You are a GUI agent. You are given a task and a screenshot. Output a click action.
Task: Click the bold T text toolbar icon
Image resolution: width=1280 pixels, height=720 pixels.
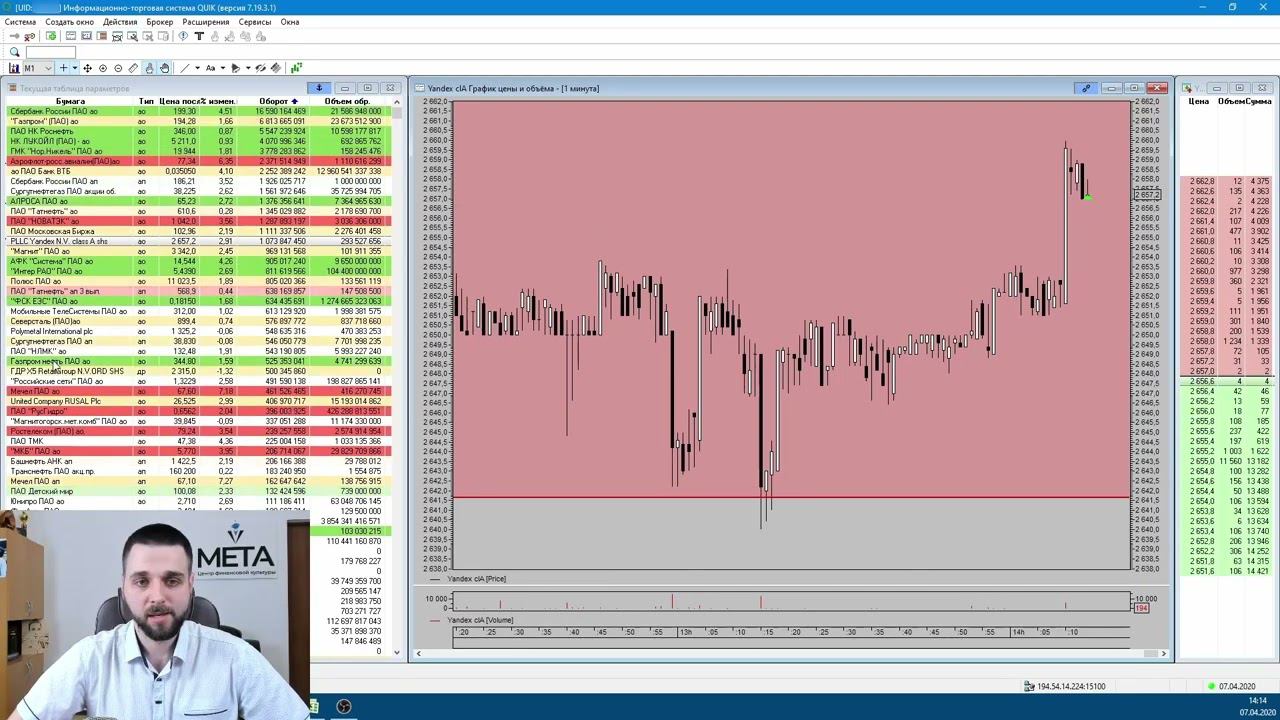point(199,36)
